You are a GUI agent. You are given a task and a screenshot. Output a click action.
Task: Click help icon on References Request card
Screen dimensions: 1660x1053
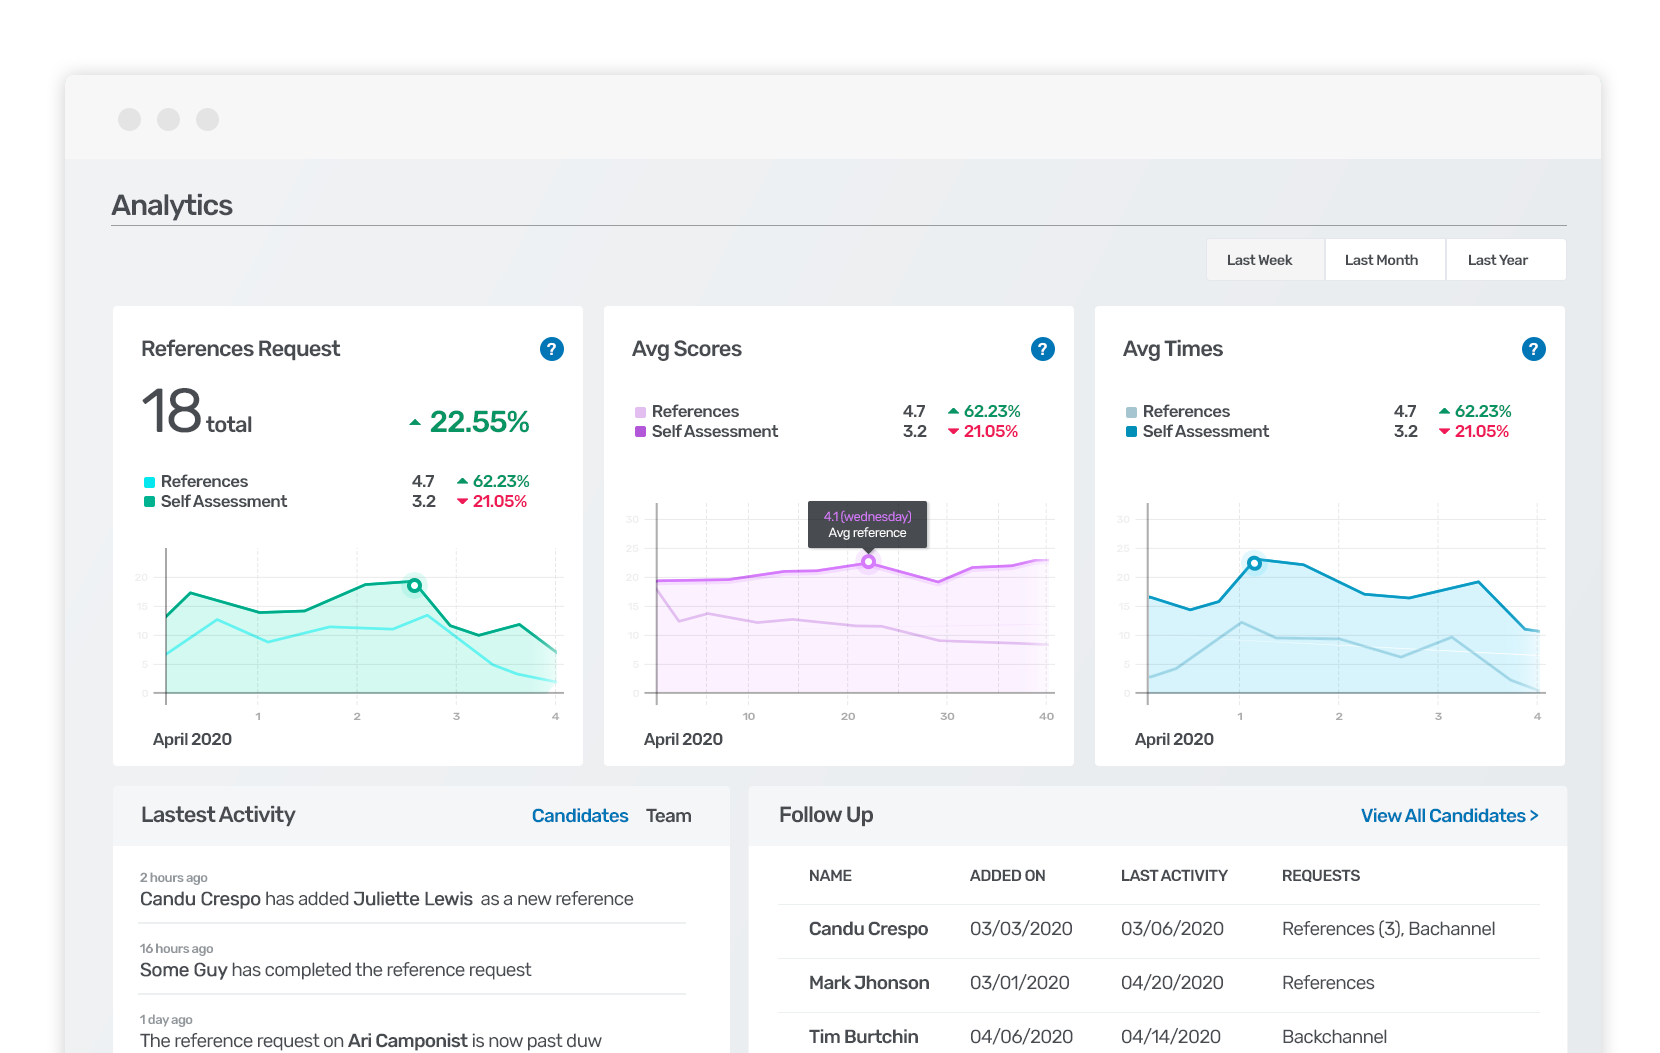tap(551, 349)
